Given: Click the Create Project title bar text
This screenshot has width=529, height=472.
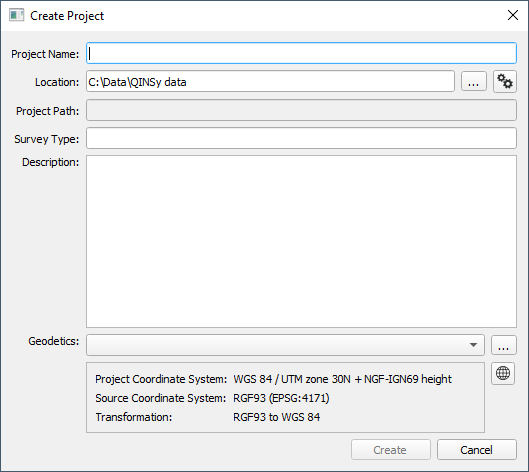Looking at the screenshot, I should [x=67, y=16].
